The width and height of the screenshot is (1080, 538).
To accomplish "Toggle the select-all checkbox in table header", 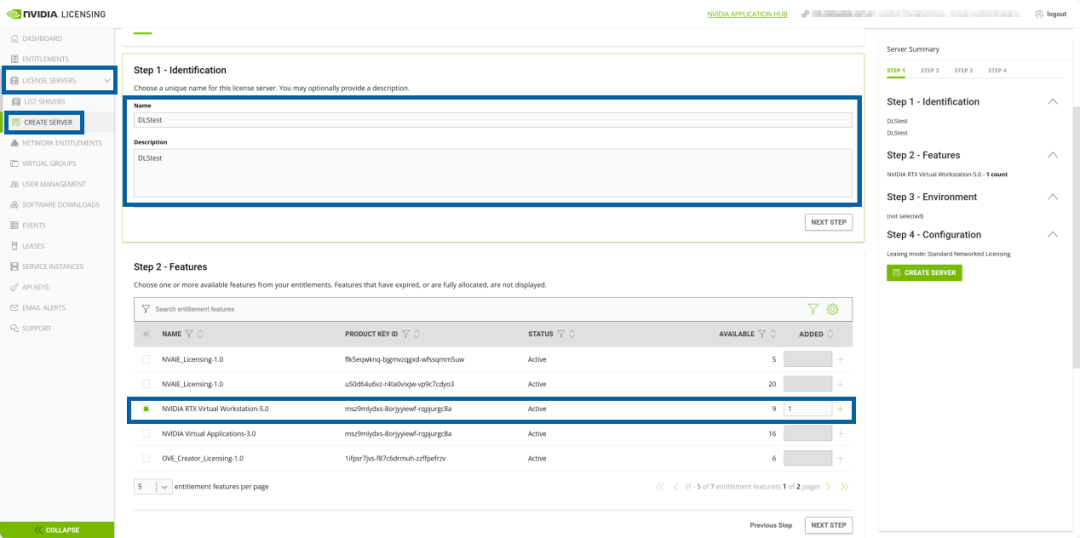I will coord(145,334).
